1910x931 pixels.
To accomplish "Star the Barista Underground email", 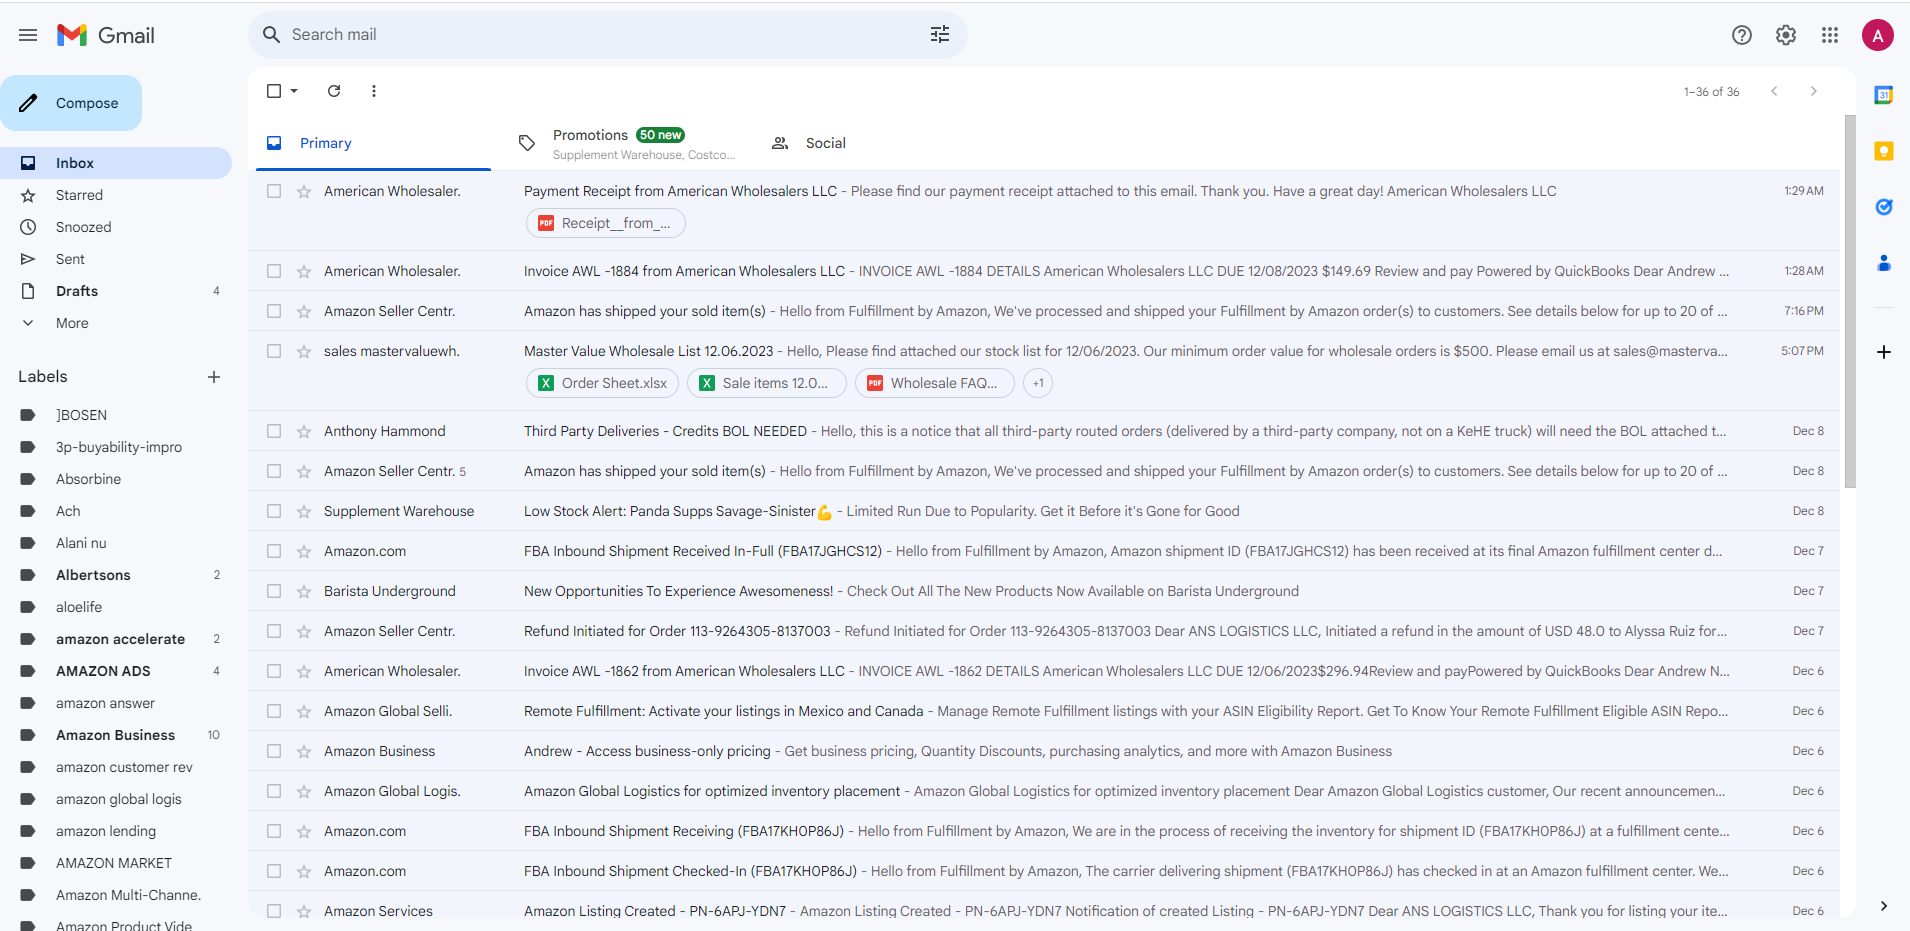I will coord(304,591).
